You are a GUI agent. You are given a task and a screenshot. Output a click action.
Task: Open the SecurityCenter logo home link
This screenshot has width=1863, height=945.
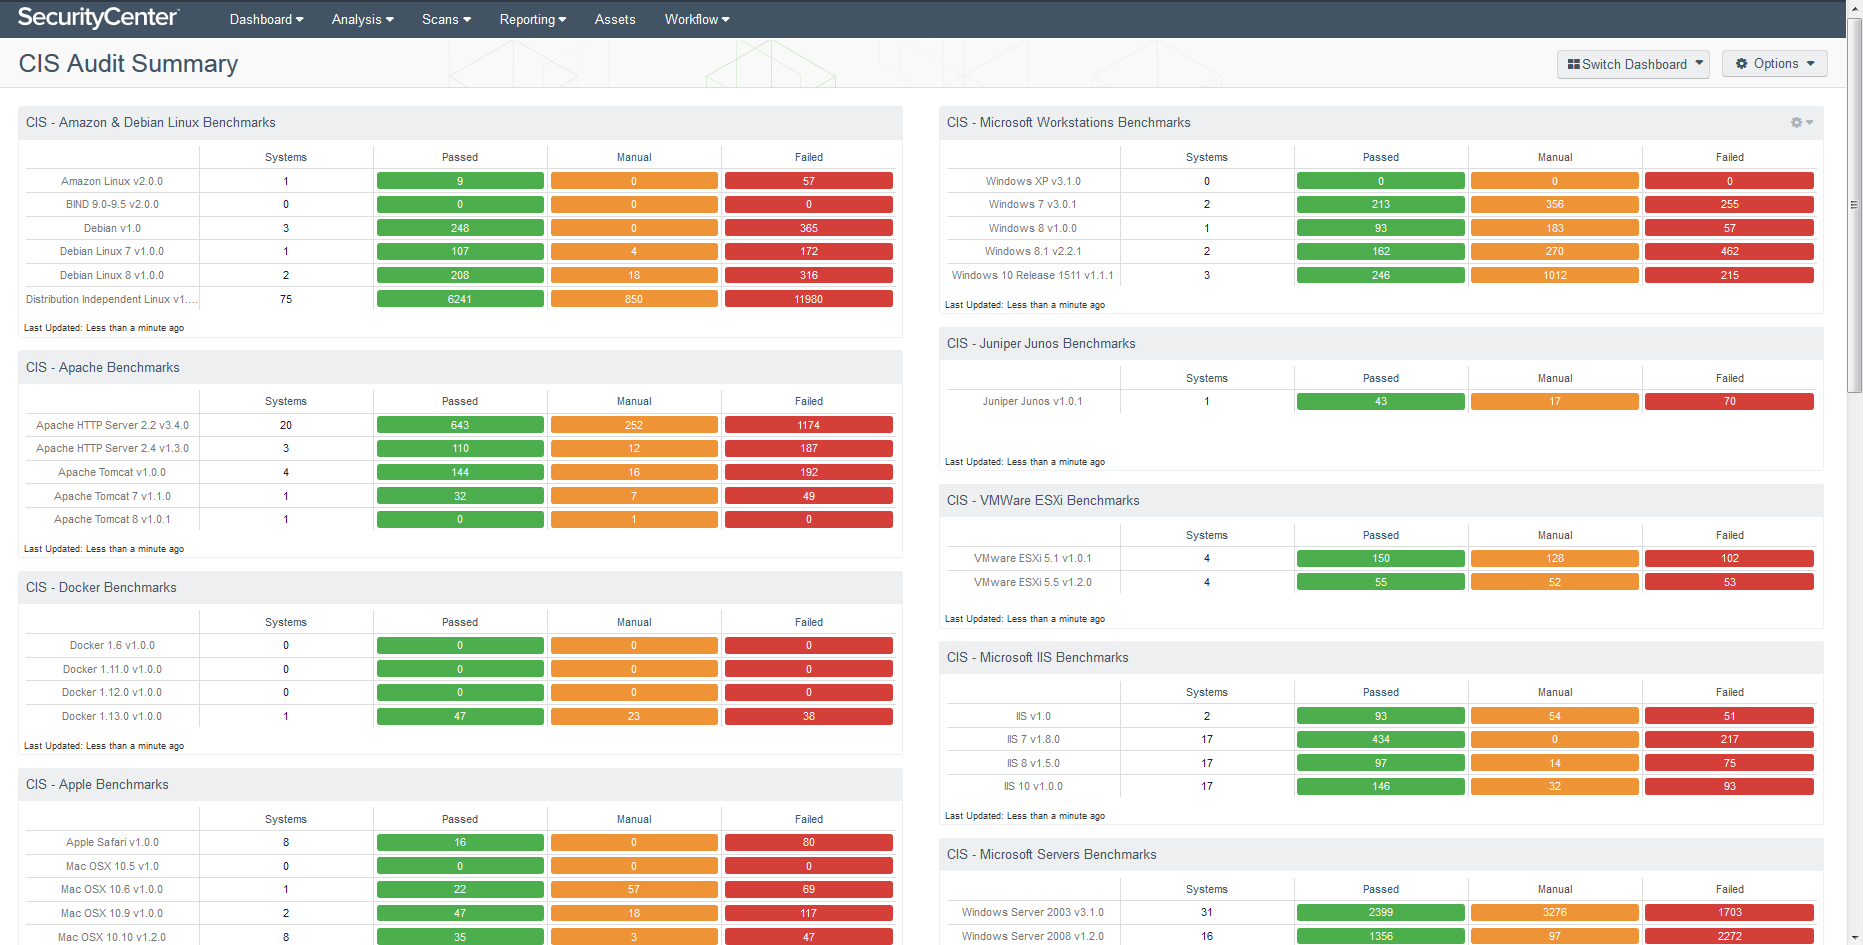point(98,18)
